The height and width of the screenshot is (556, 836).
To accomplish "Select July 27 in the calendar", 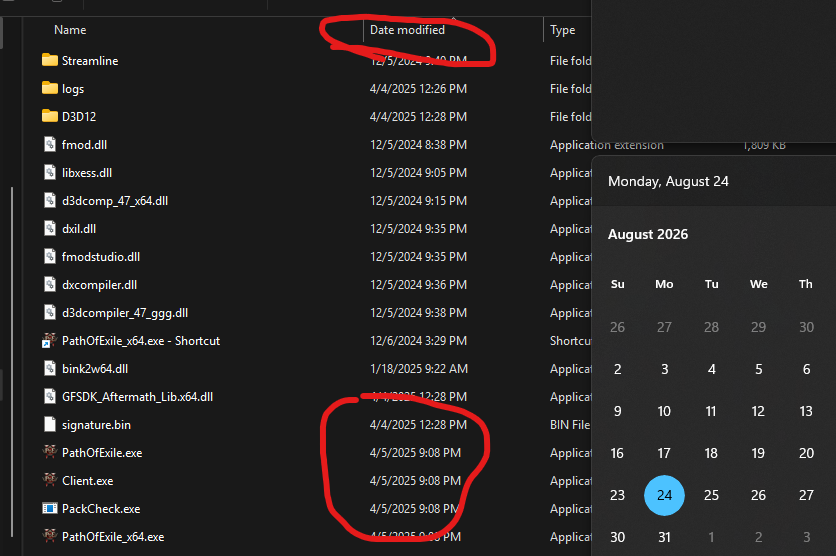I will coord(664,327).
